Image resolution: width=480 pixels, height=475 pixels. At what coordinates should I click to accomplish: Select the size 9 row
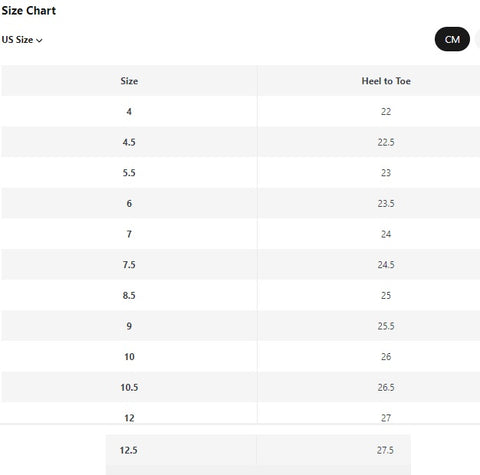click(x=241, y=326)
